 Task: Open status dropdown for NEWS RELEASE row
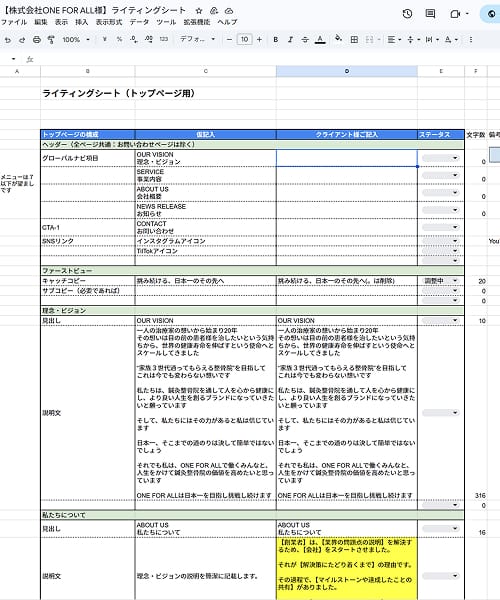440,210
